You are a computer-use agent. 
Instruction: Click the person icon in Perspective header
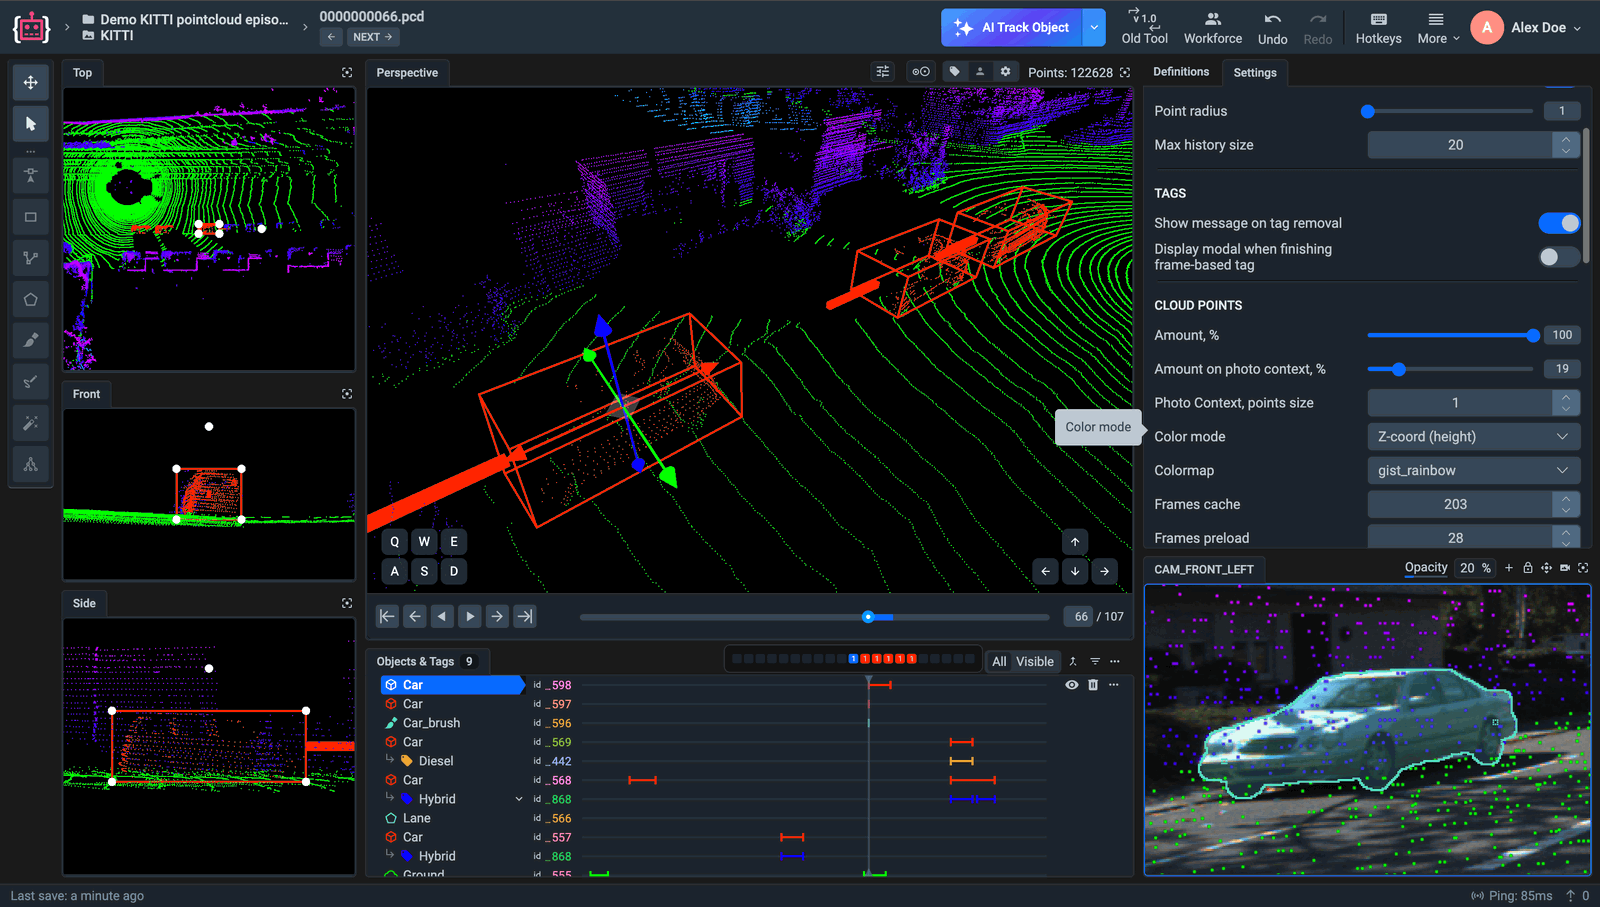980,72
